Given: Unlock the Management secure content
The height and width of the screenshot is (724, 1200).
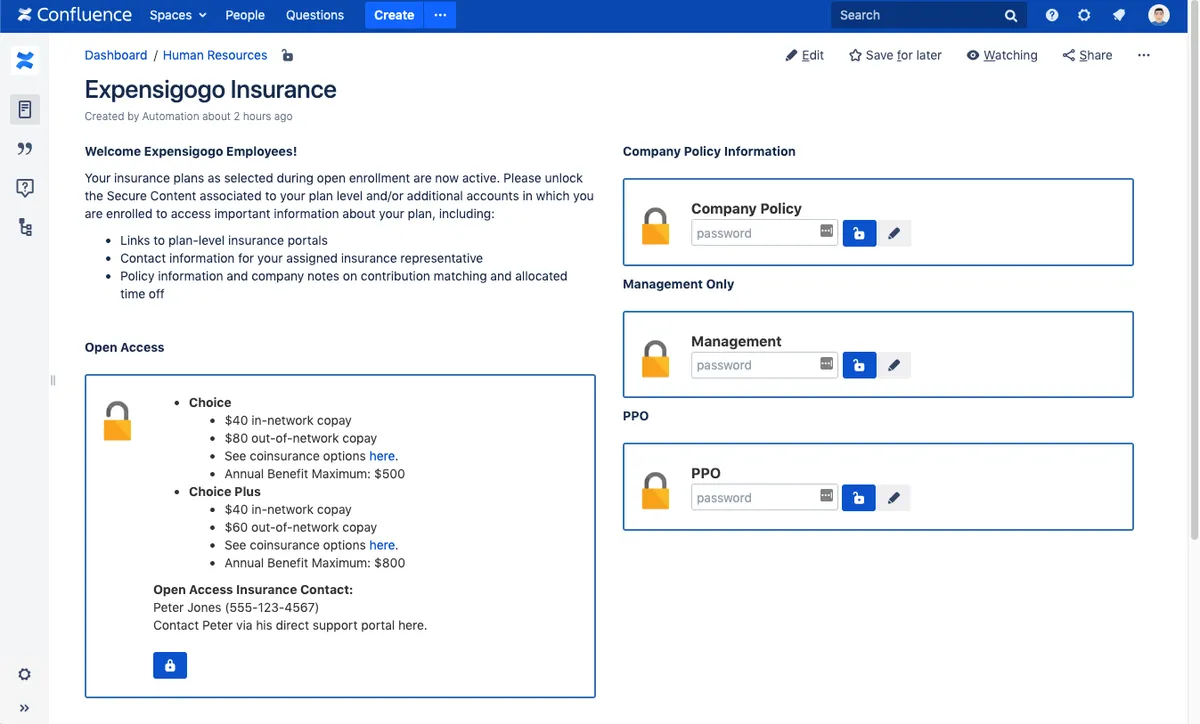Looking at the screenshot, I should (859, 365).
